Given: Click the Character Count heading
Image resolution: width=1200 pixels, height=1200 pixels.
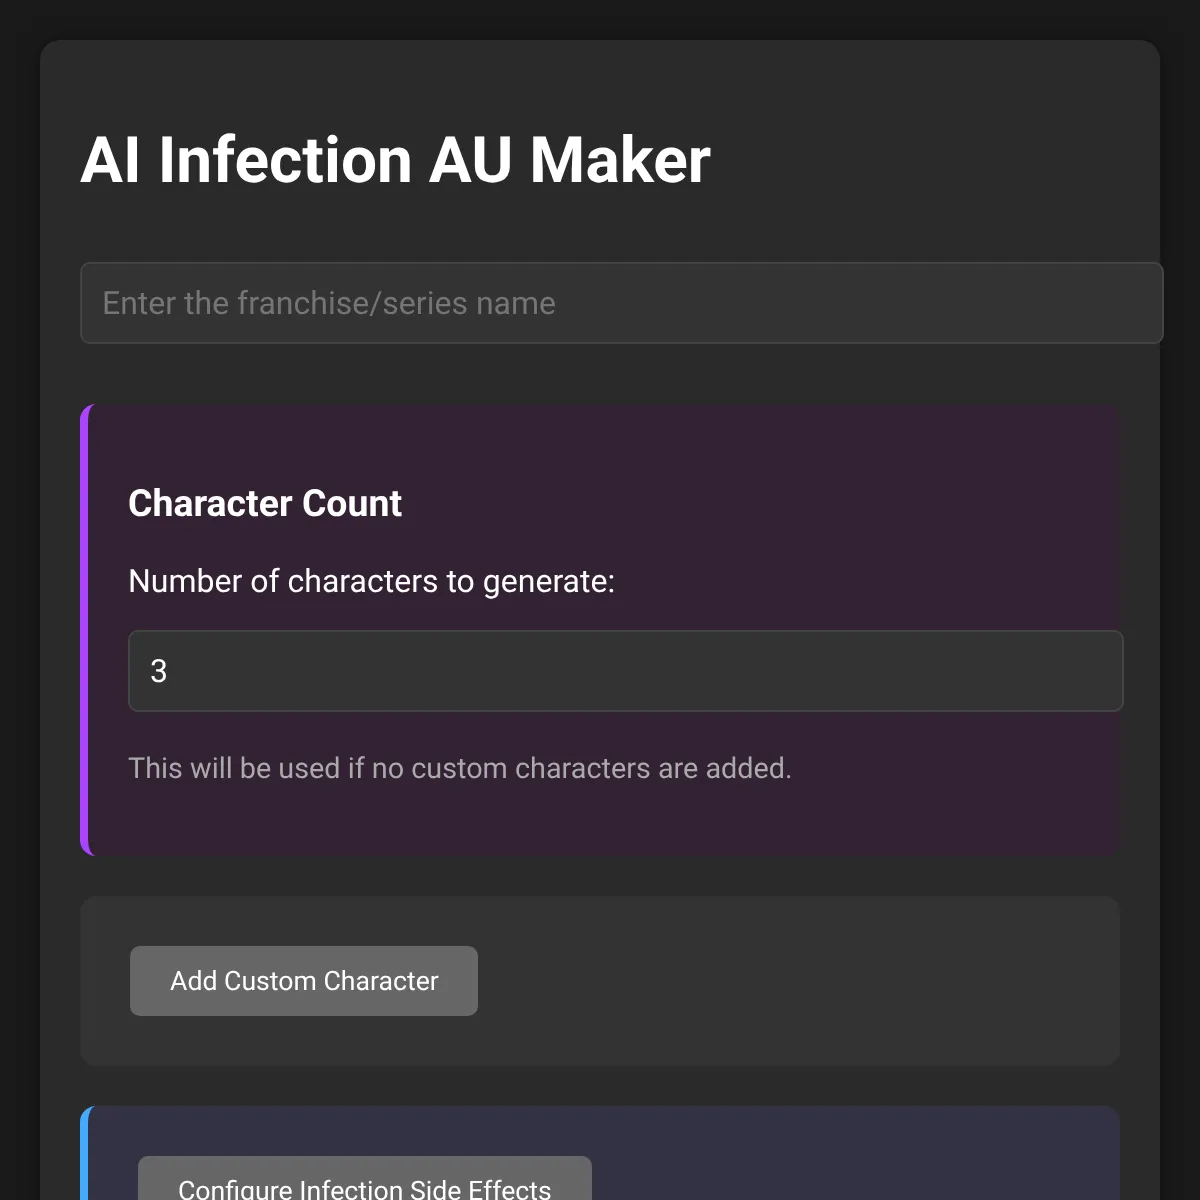Looking at the screenshot, I should click(x=265, y=503).
